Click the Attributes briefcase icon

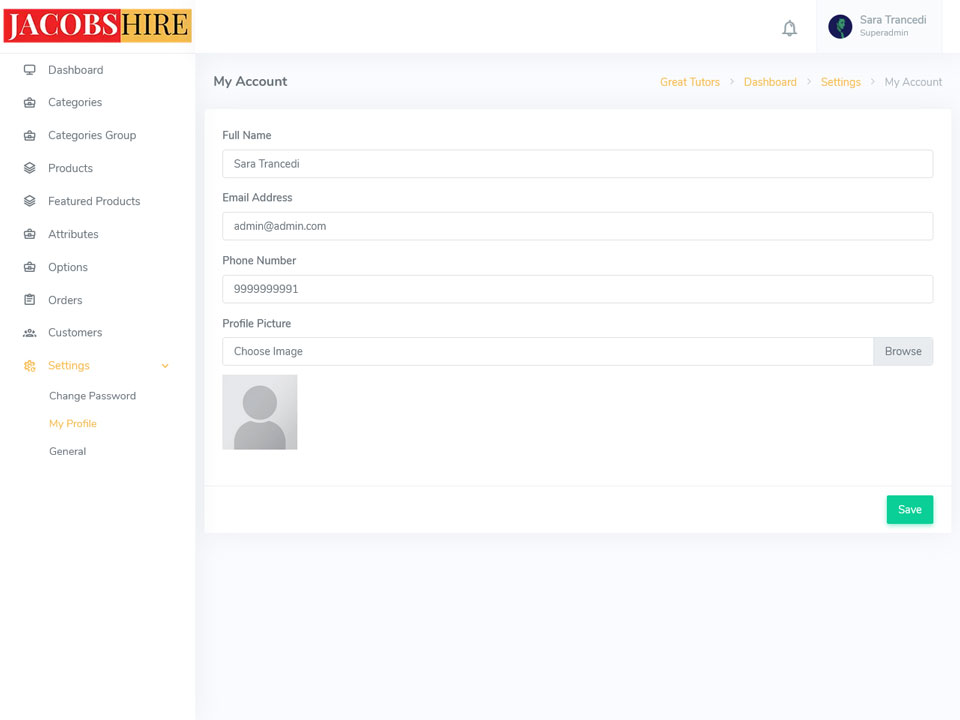click(x=29, y=234)
